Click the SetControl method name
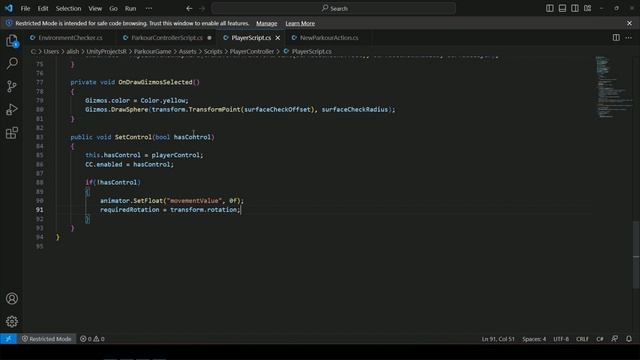 pyautogui.click(x=133, y=137)
